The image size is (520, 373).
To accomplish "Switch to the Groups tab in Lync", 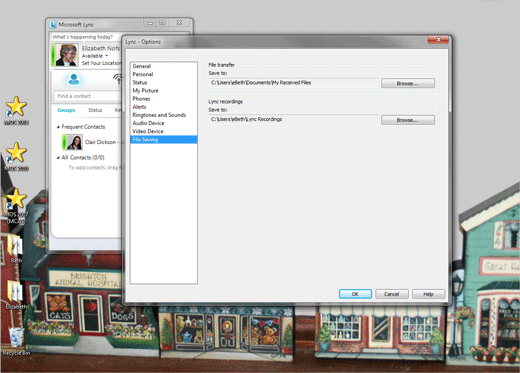I will (x=66, y=110).
